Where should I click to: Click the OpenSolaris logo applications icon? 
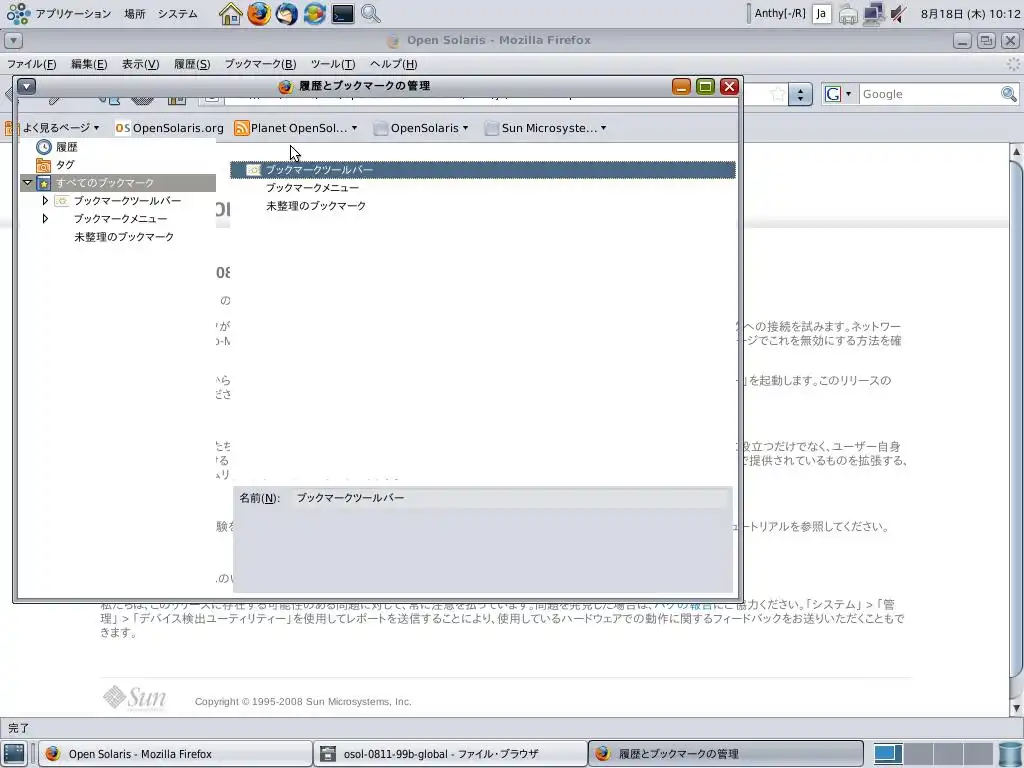[18, 14]
